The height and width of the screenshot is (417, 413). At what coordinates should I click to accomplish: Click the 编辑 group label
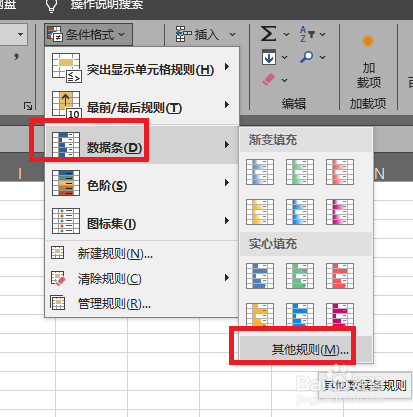pyautogui.click(x=294, y=104)
